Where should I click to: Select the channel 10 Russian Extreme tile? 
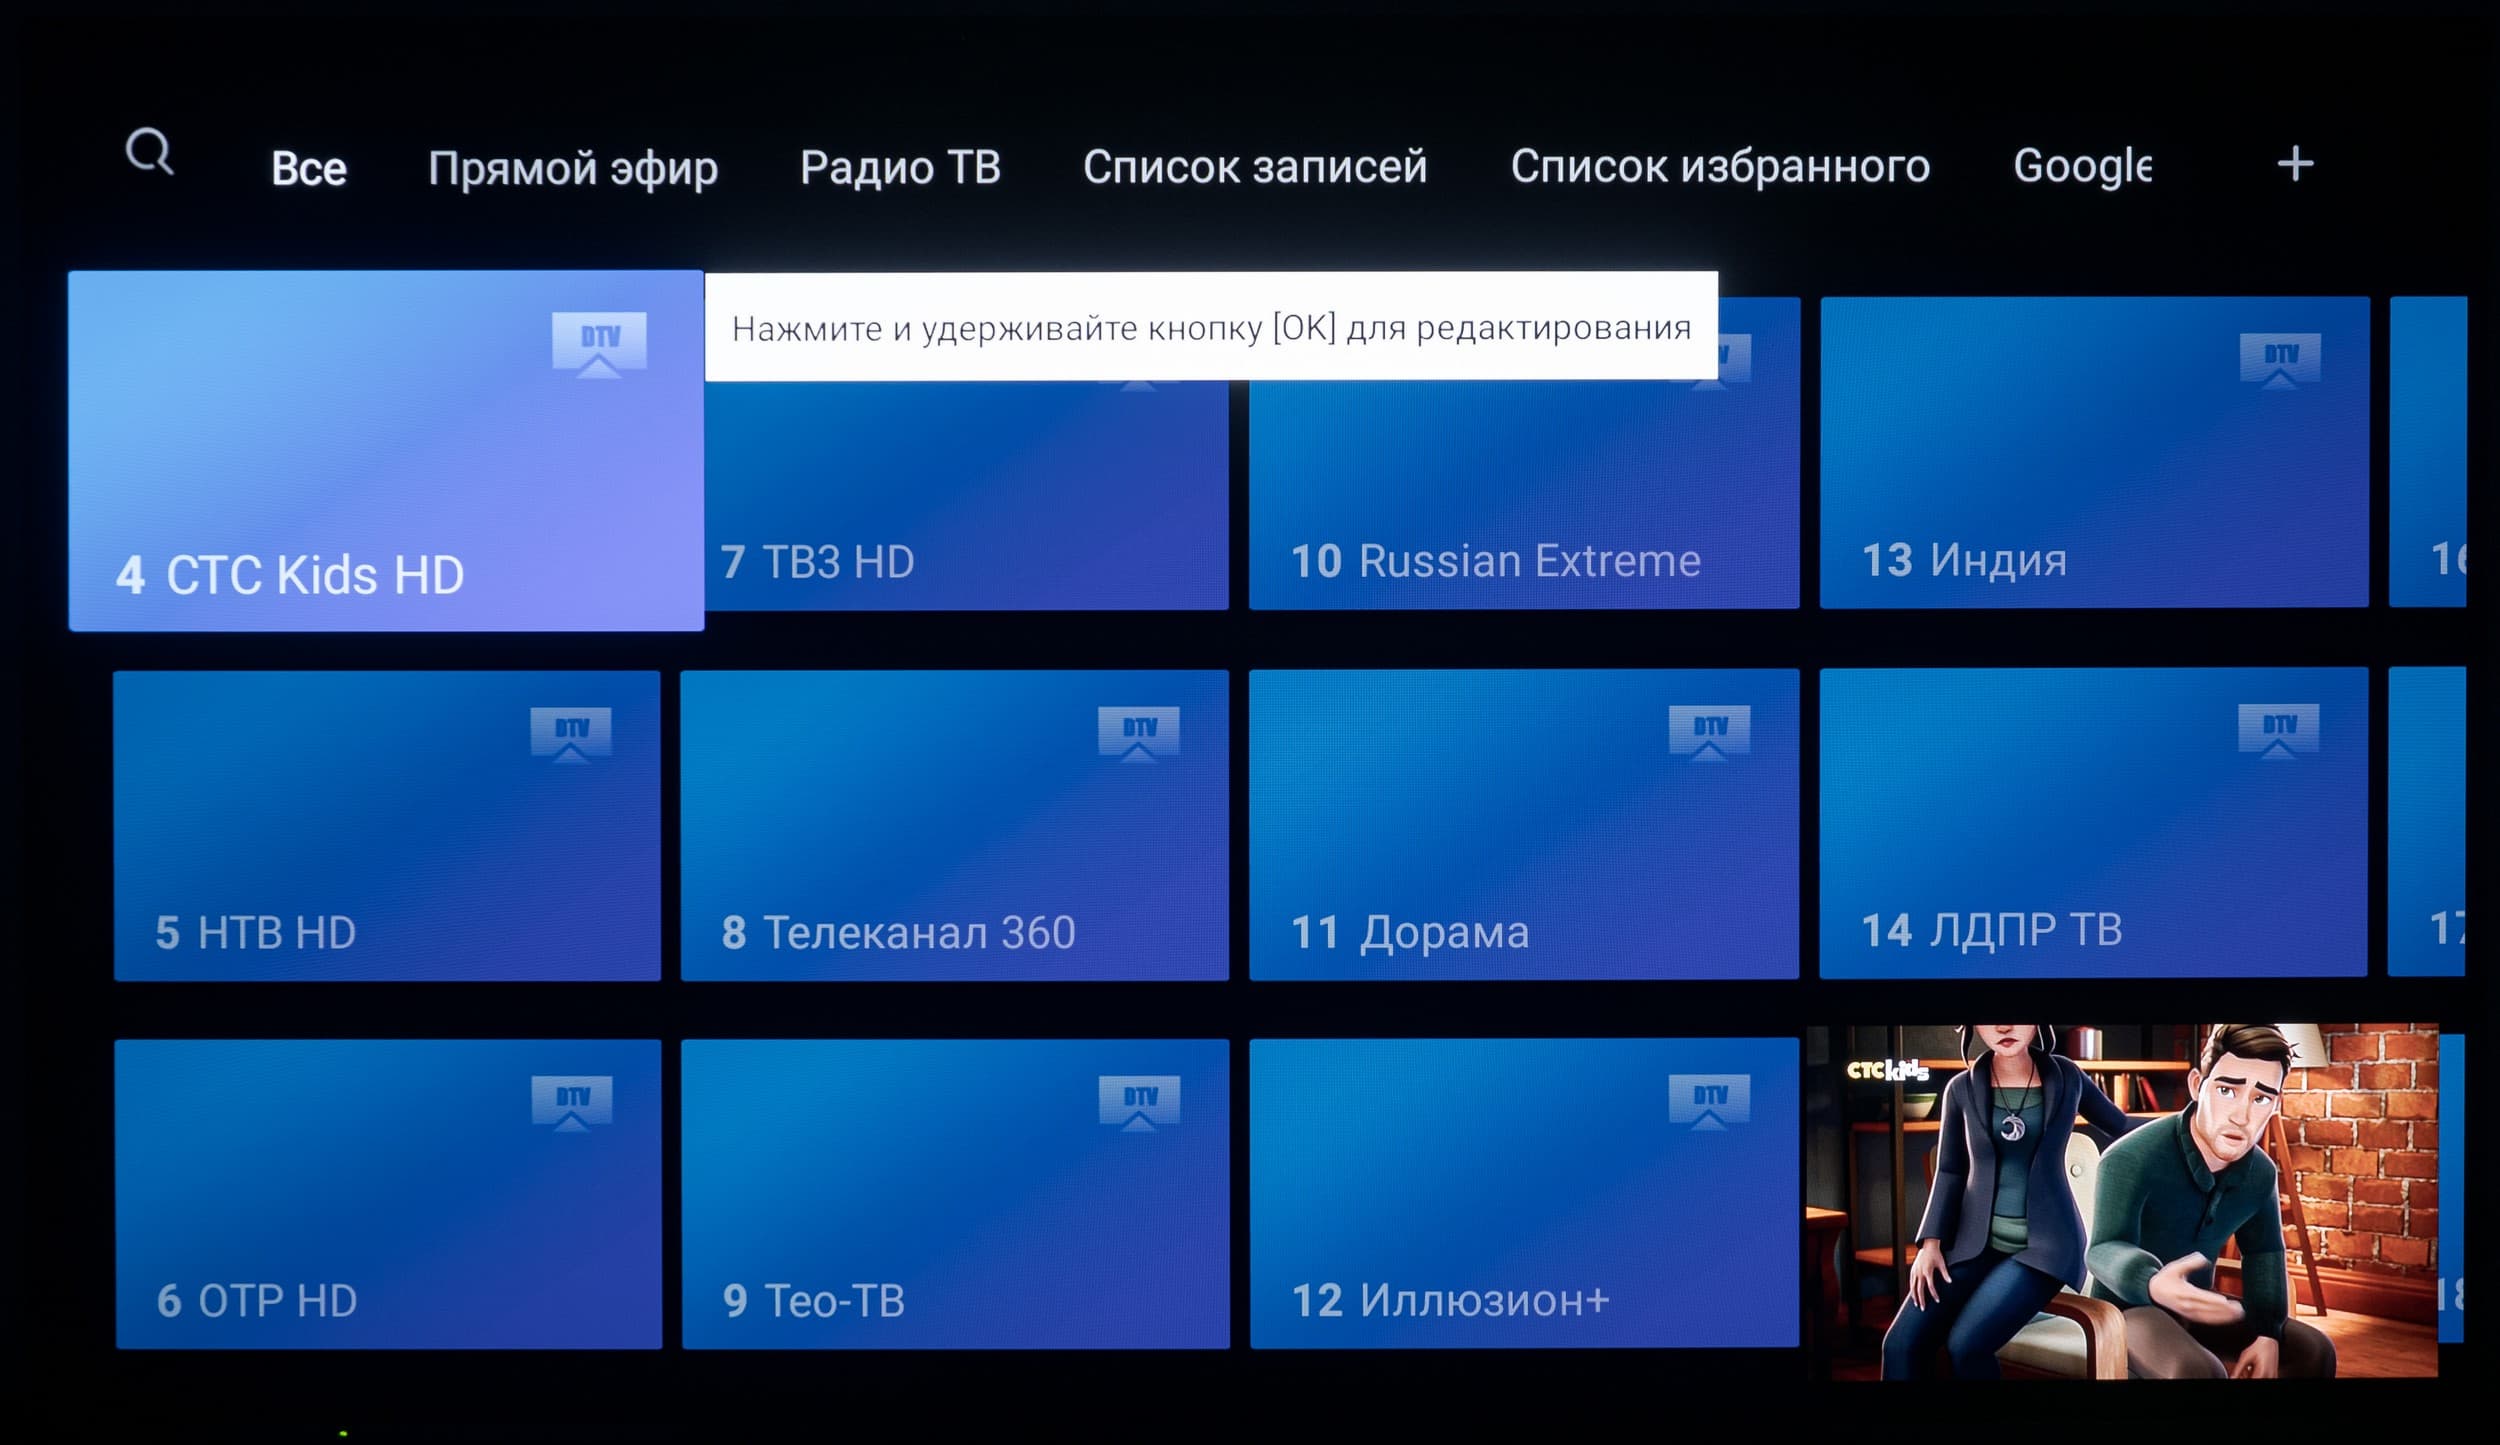(x=1523, y=500)
